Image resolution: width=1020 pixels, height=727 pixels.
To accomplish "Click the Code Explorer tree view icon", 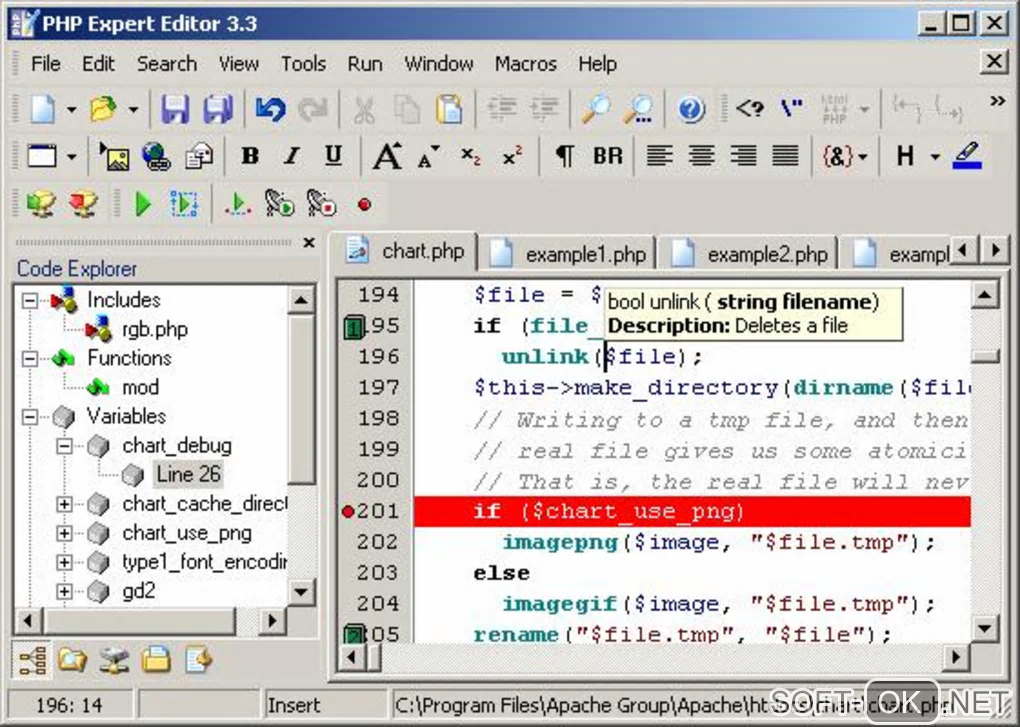I will tap(31, 660).
